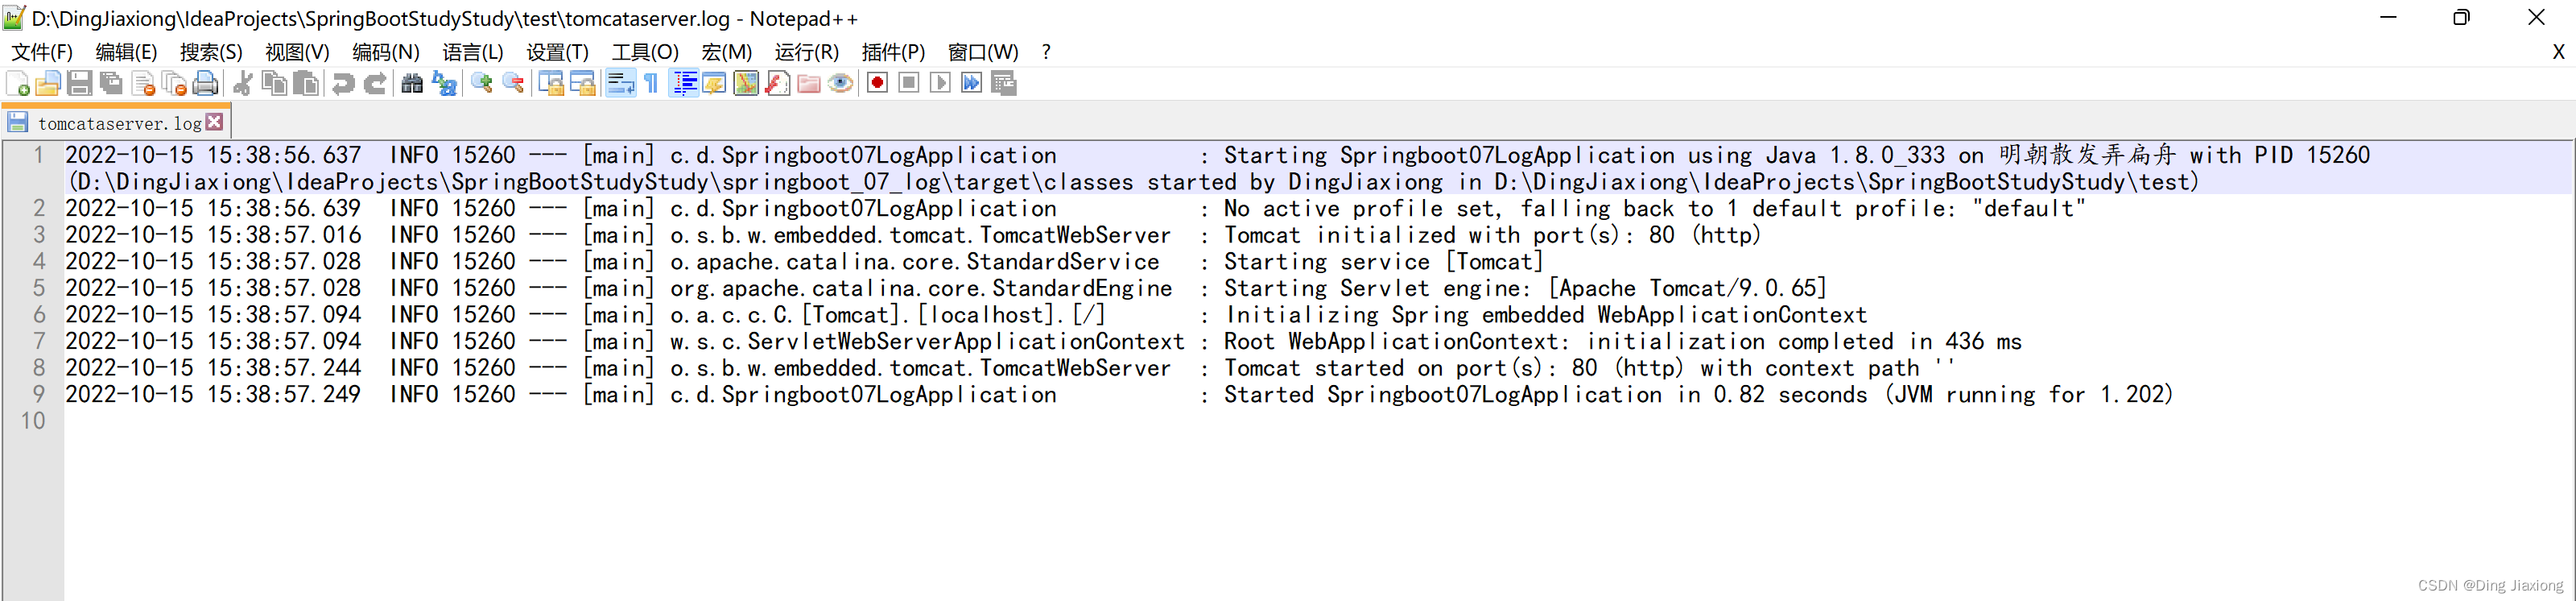Click line number 5 in margin

pyautogui.click(x=38, y=288)
